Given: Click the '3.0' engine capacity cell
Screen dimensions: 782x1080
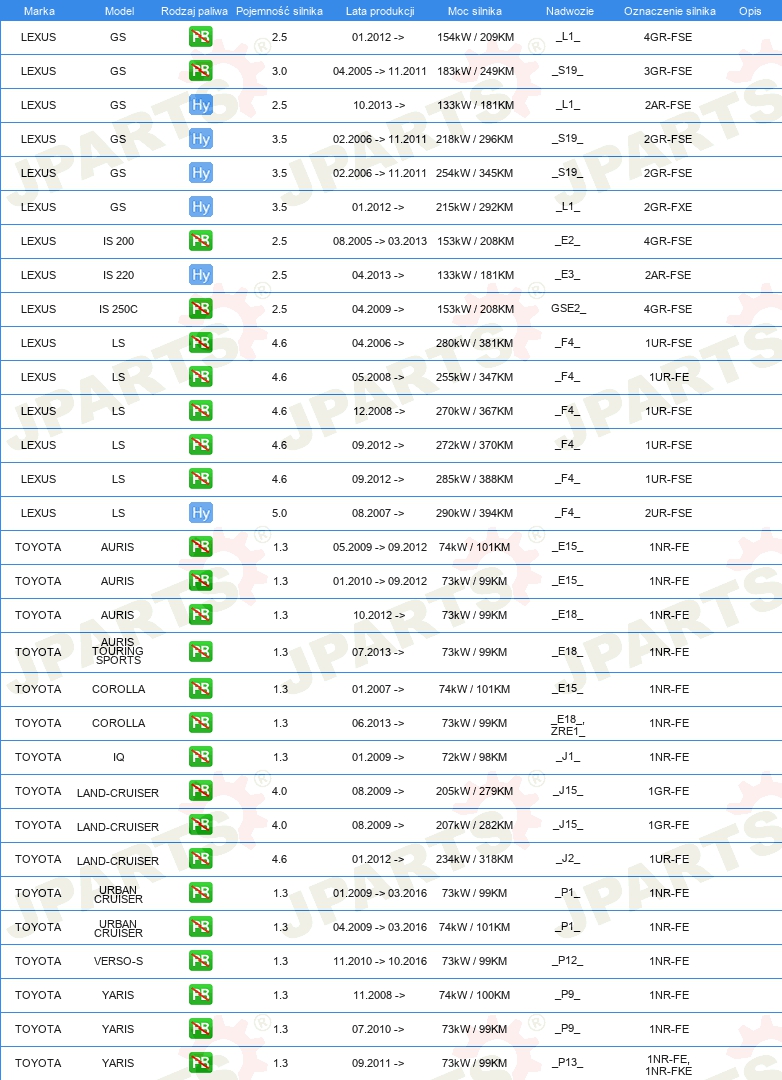Looking at the screenshot, I should [280, 71].
